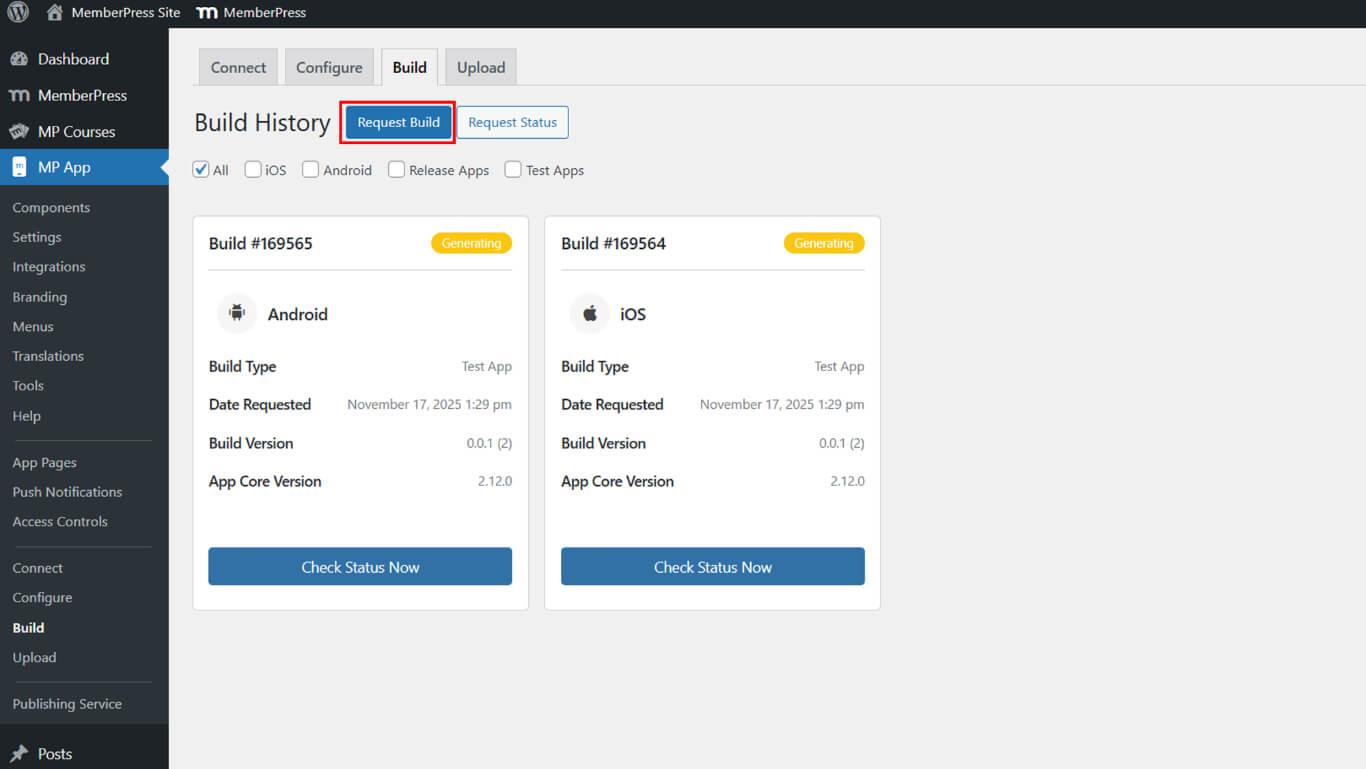
Task: Click the MP Courses sidebar icon
Action: 19,132
